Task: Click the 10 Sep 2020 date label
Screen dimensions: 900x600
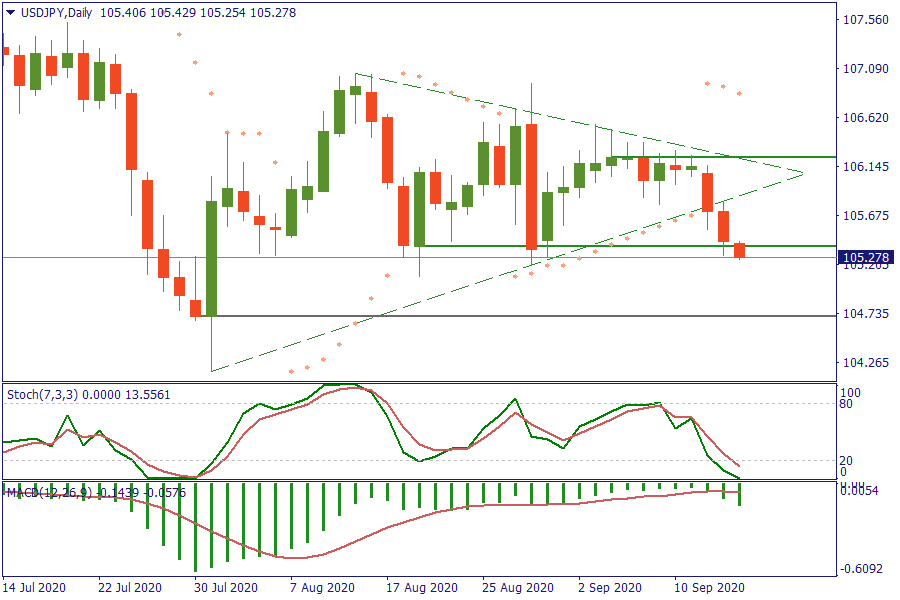Action: (709, 588)
